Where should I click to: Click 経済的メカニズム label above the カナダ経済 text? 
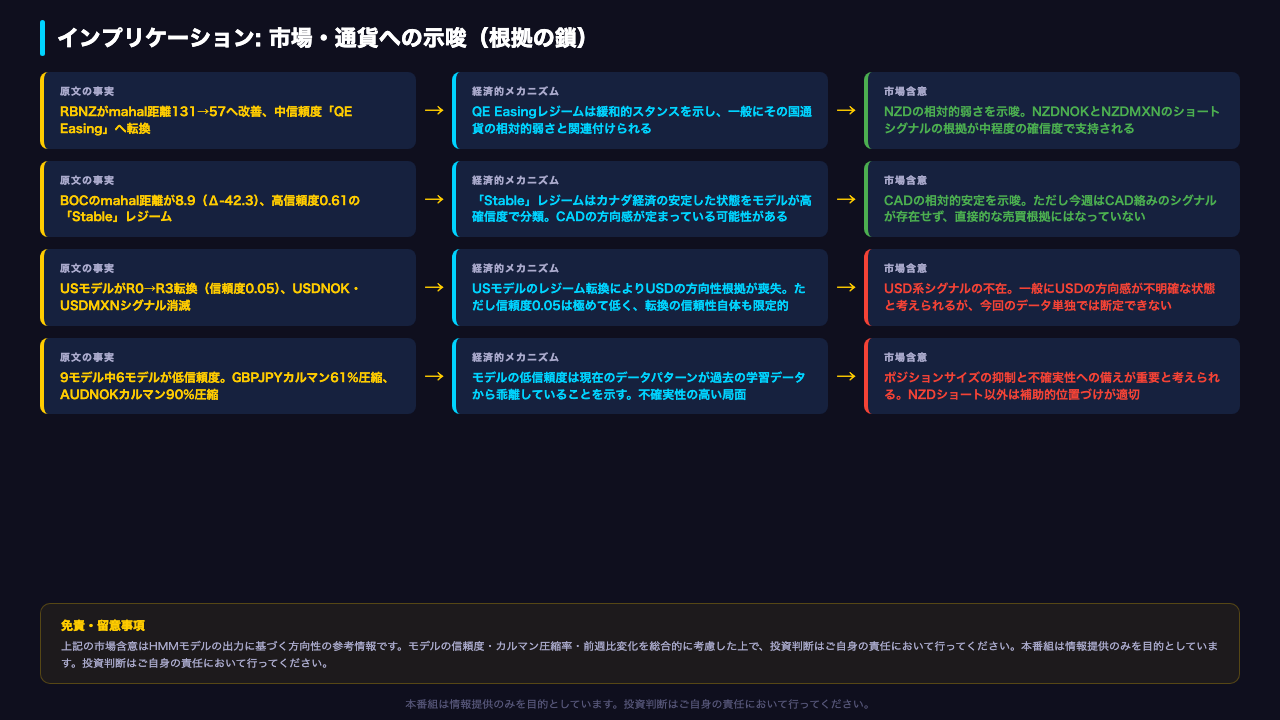[x=516, y=181]
